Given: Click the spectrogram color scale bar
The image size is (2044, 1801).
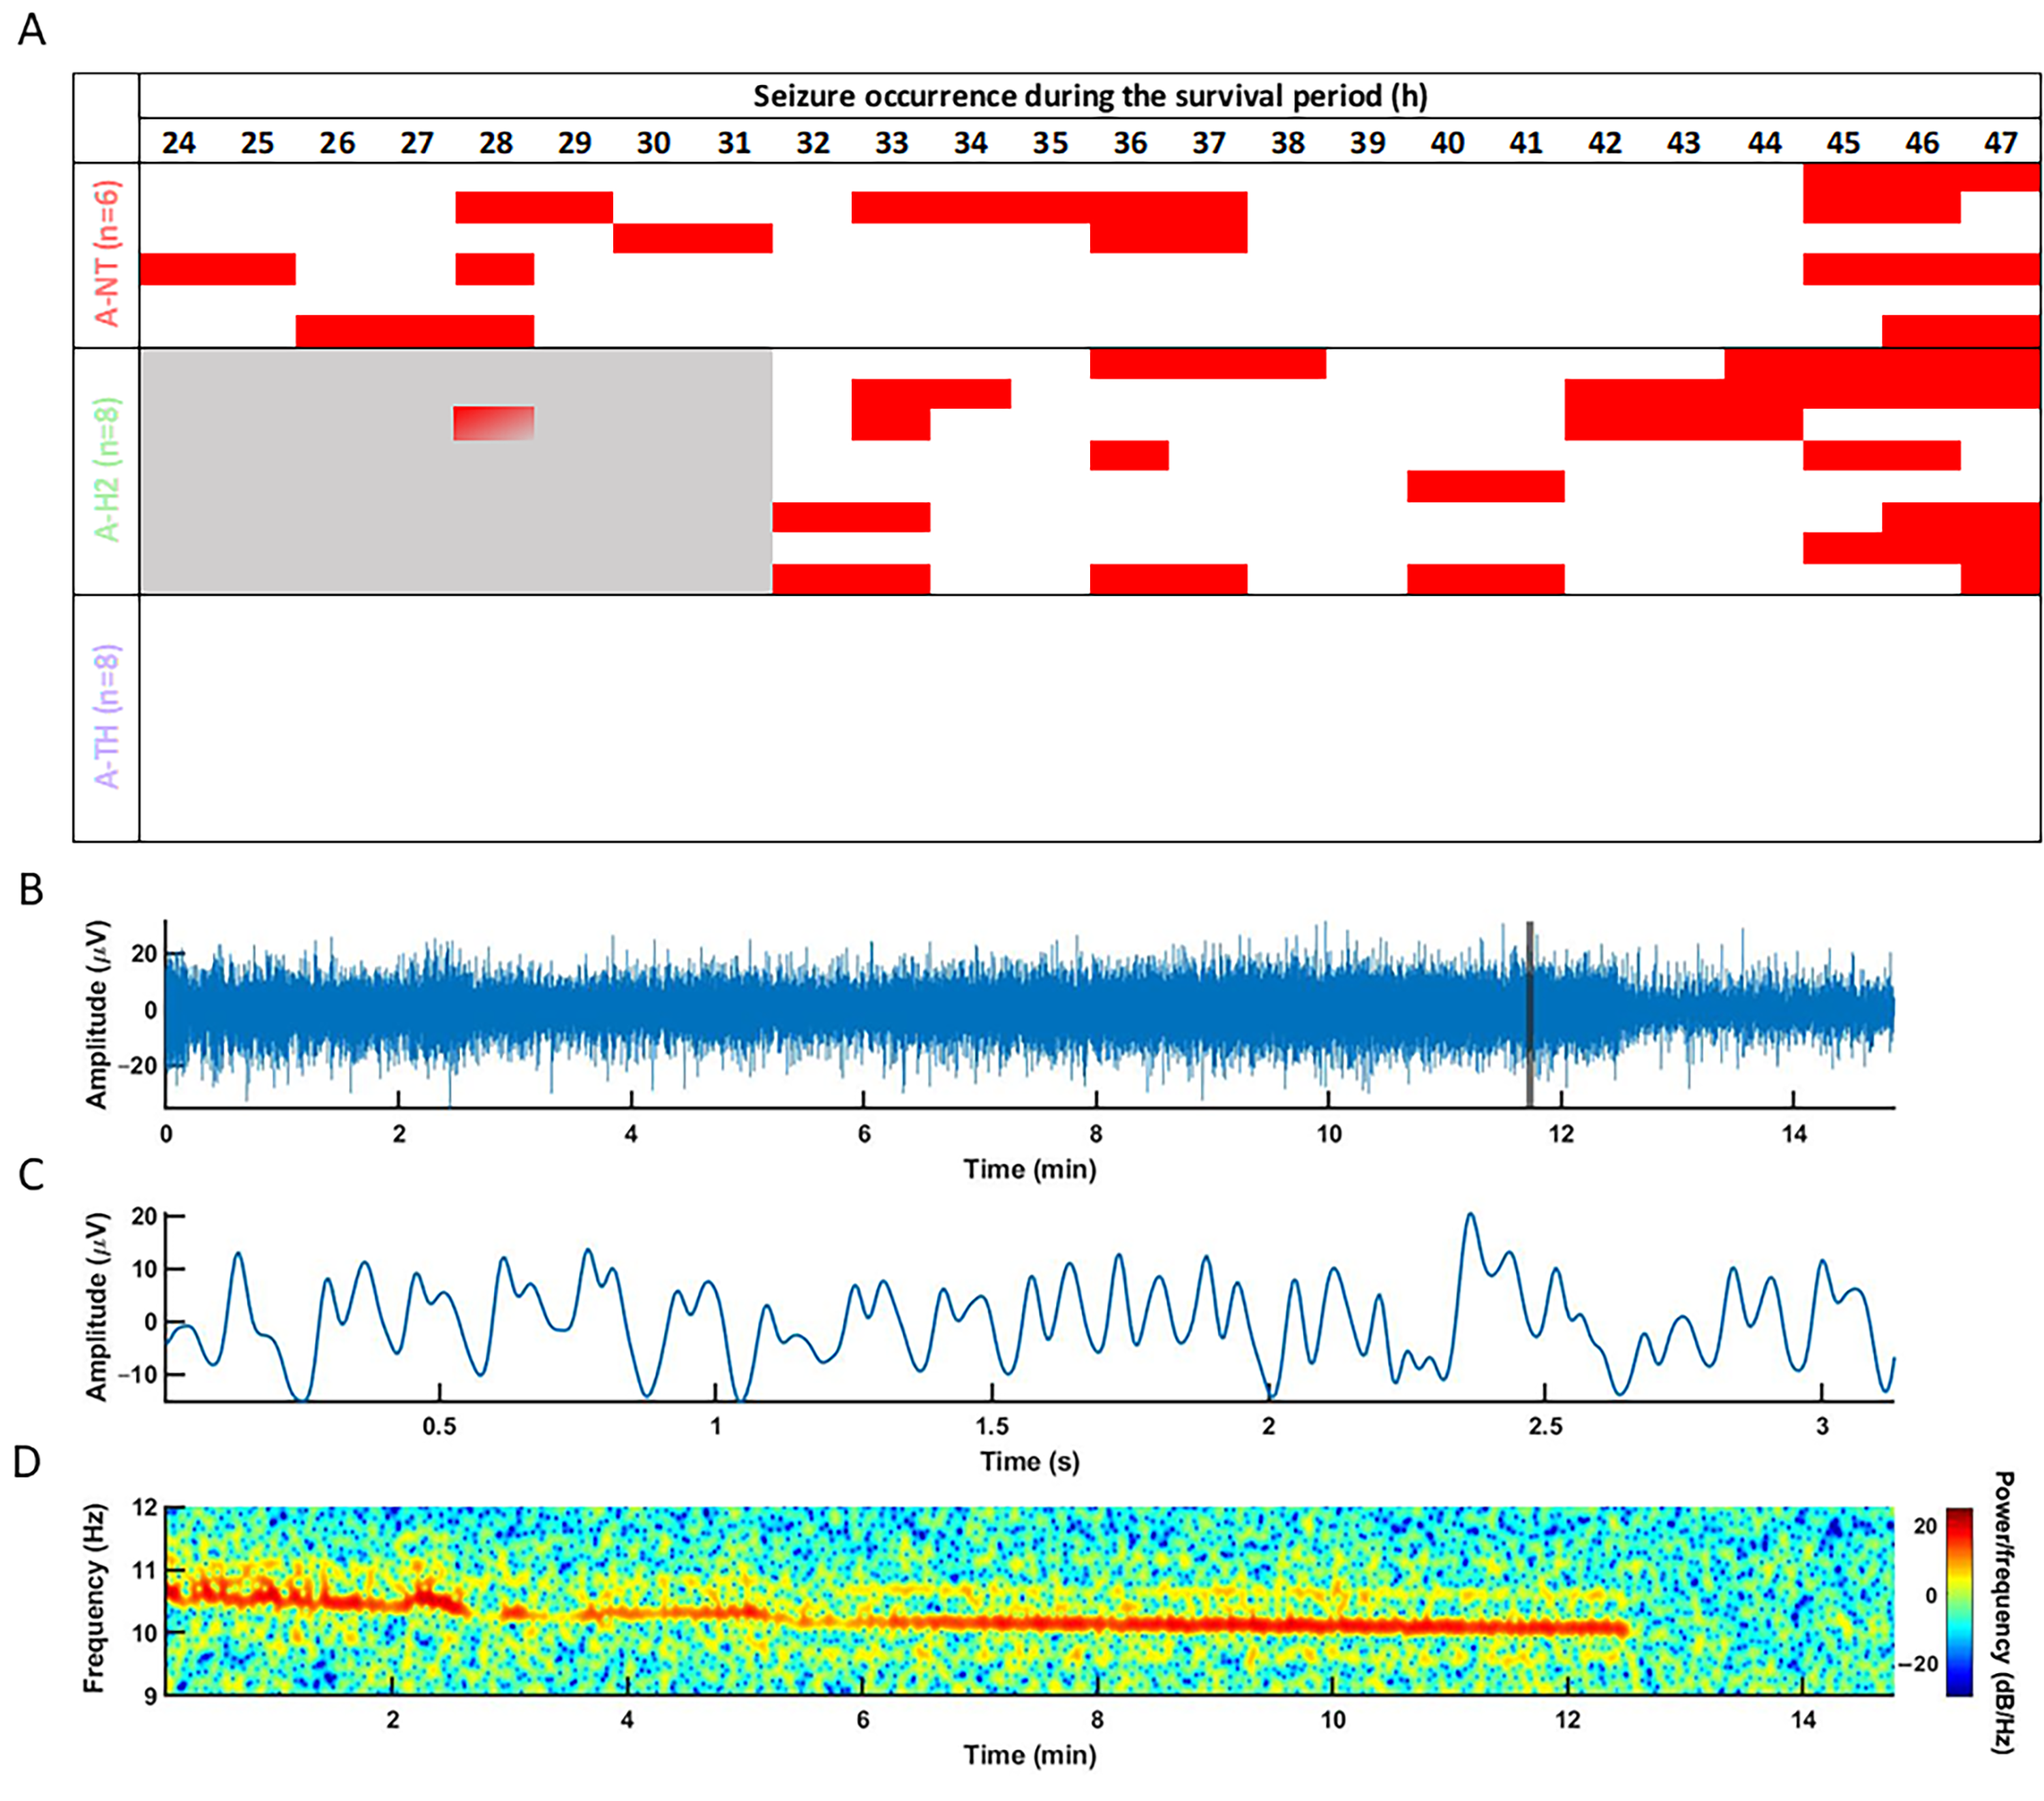Looking at the screenshot, I should coord(1959,1601).
